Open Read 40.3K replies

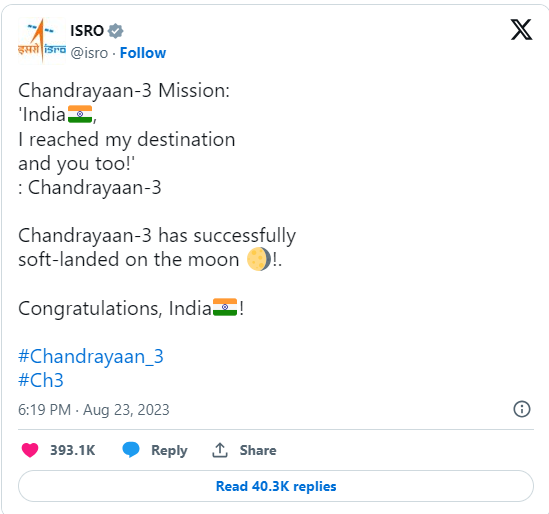pyautogui.click(x=276, y=486)
